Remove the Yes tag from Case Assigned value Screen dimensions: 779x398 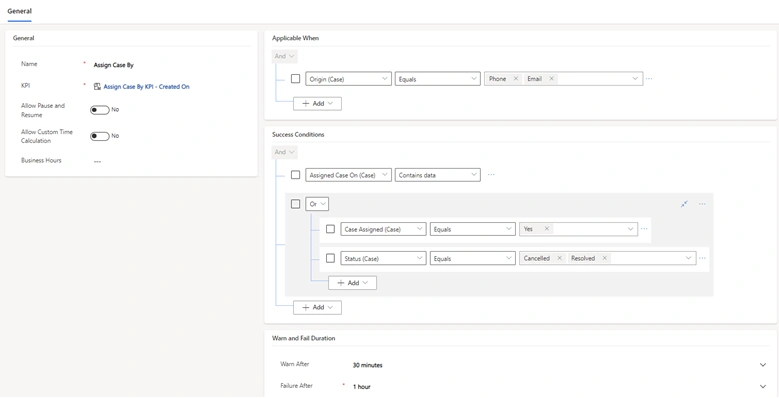(x=546, y=229)
